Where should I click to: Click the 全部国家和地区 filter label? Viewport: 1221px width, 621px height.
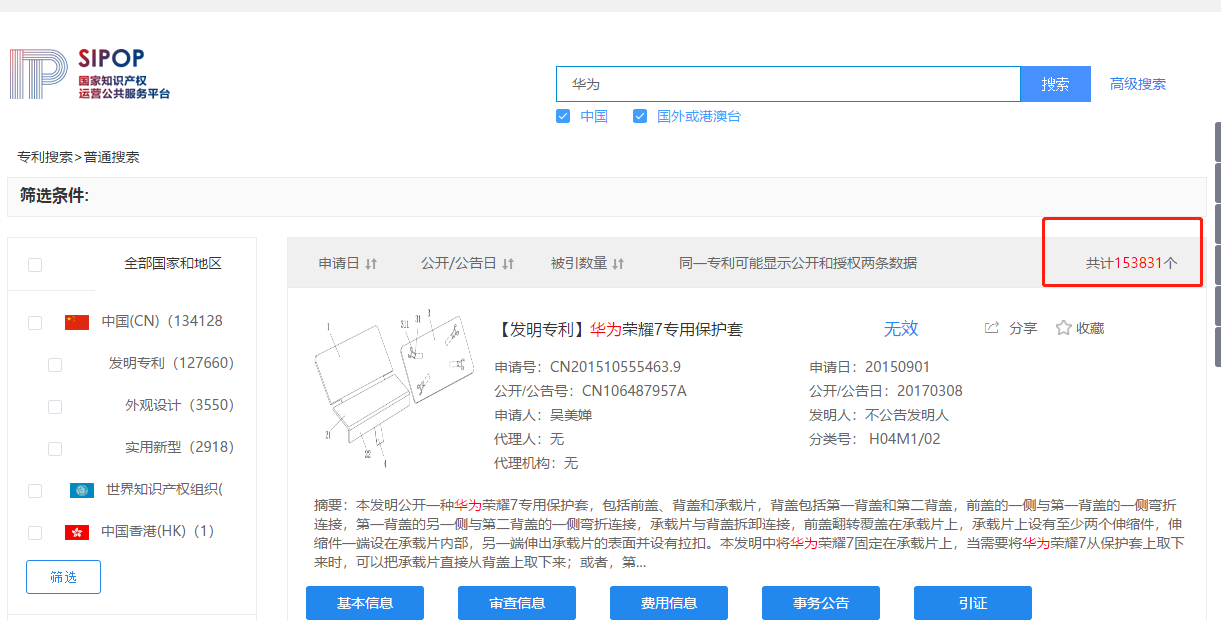pyautogui.click(x=173, y=264)
